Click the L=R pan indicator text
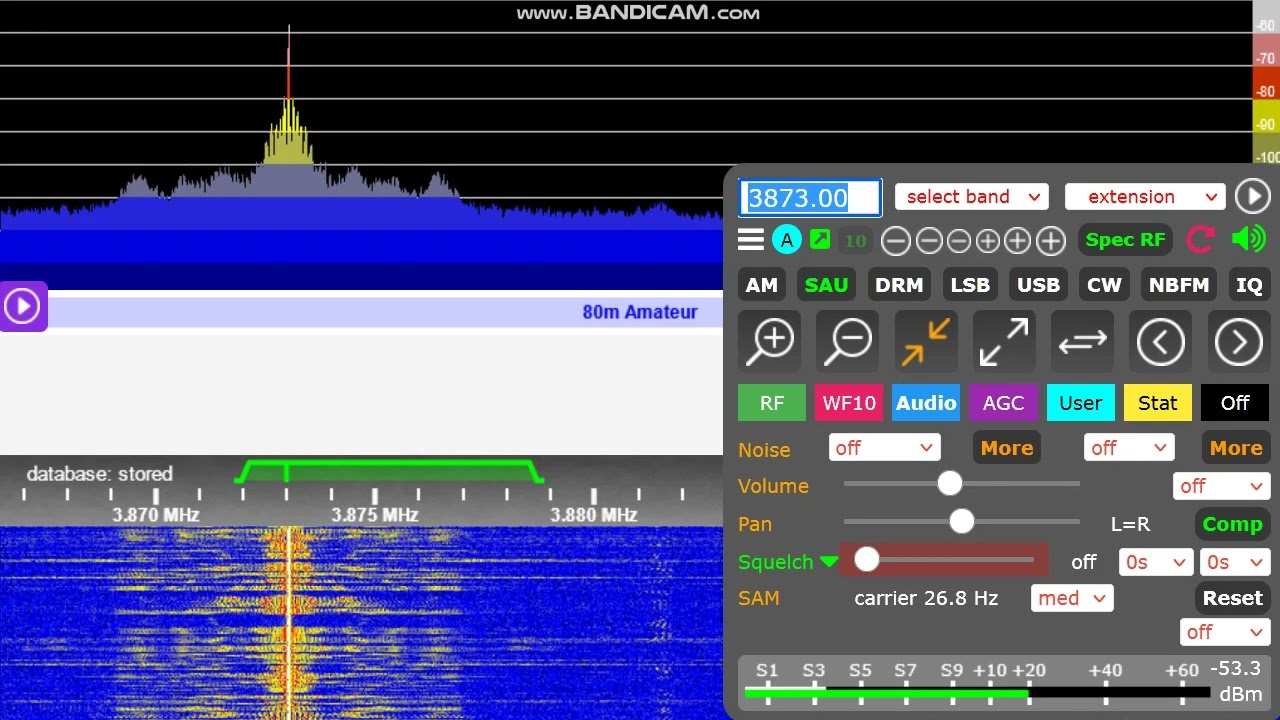 point(1130,524)
